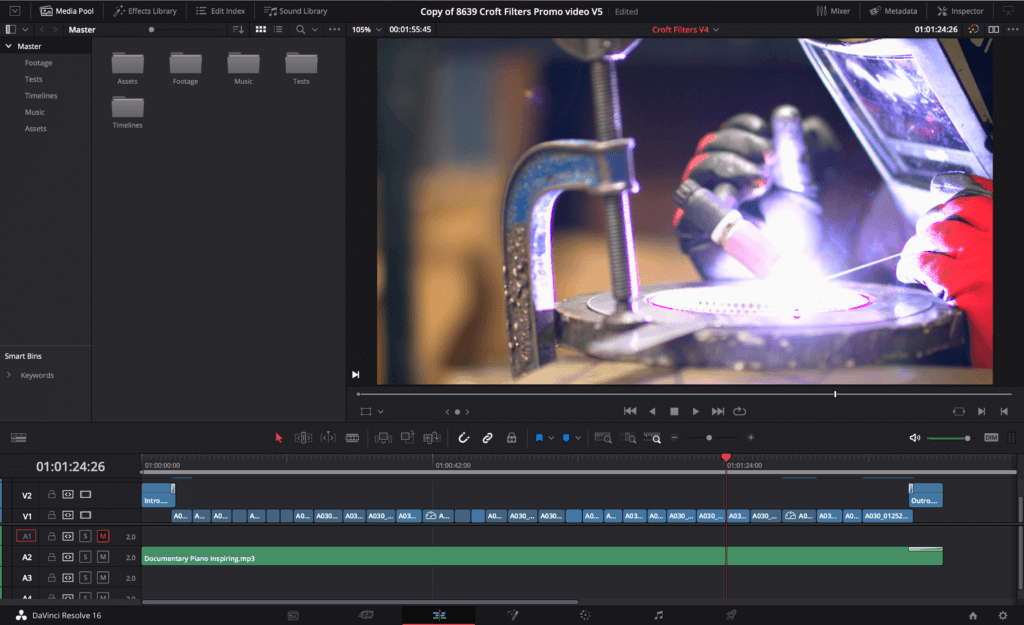
Task: Play reverse in the viewer
Action: click(652, 411)
